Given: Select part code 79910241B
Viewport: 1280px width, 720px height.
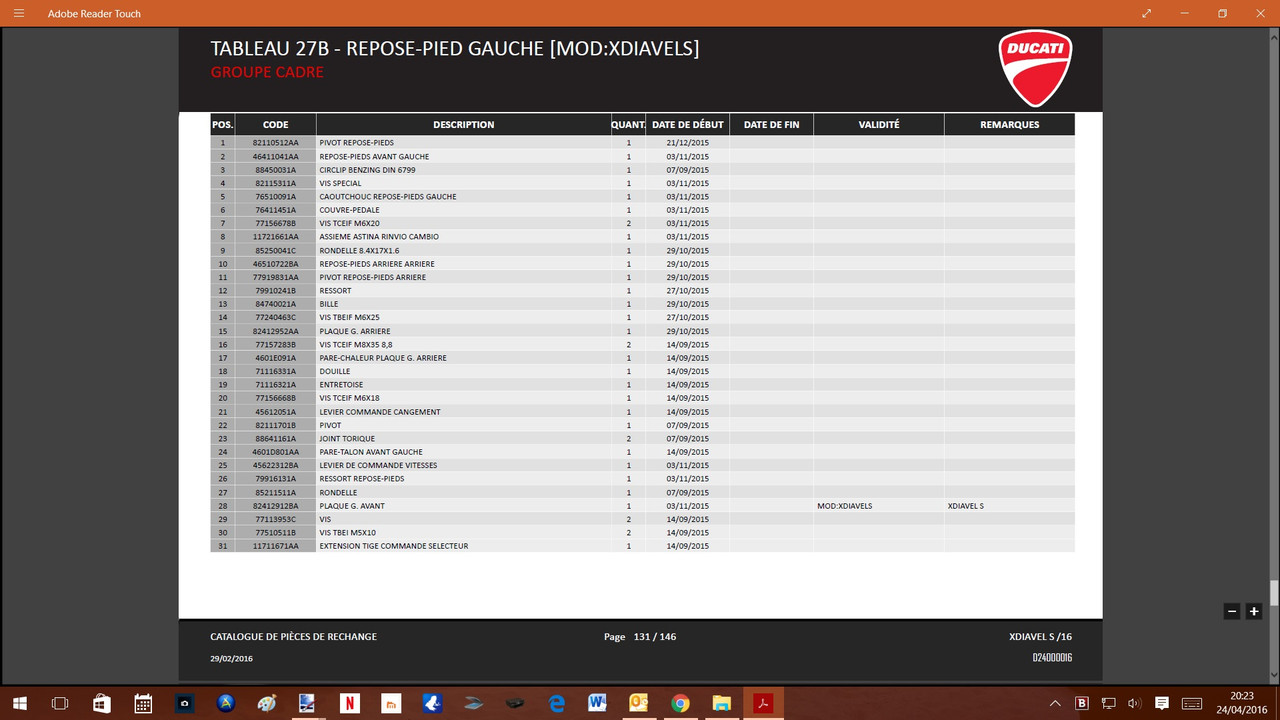Looking at the screenshot, I should coord(275,291).
